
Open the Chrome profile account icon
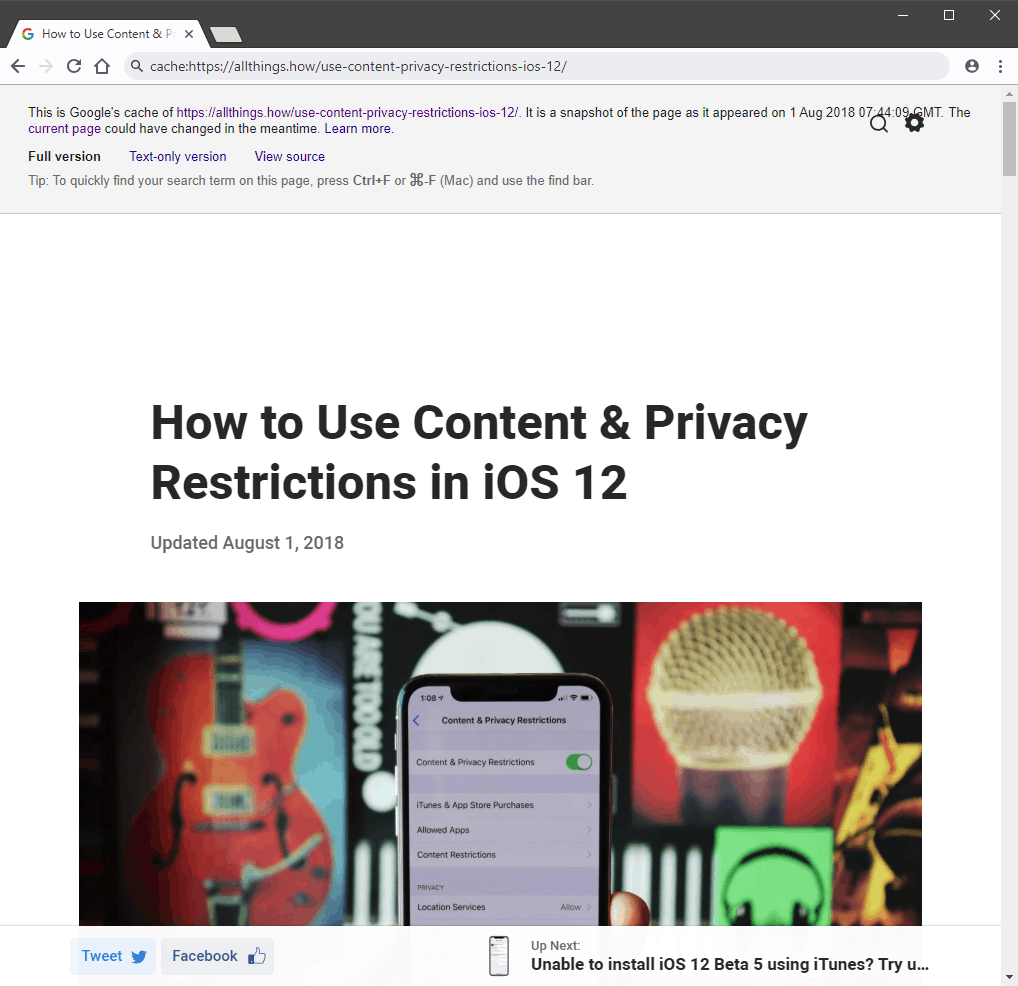pos(971,66)
